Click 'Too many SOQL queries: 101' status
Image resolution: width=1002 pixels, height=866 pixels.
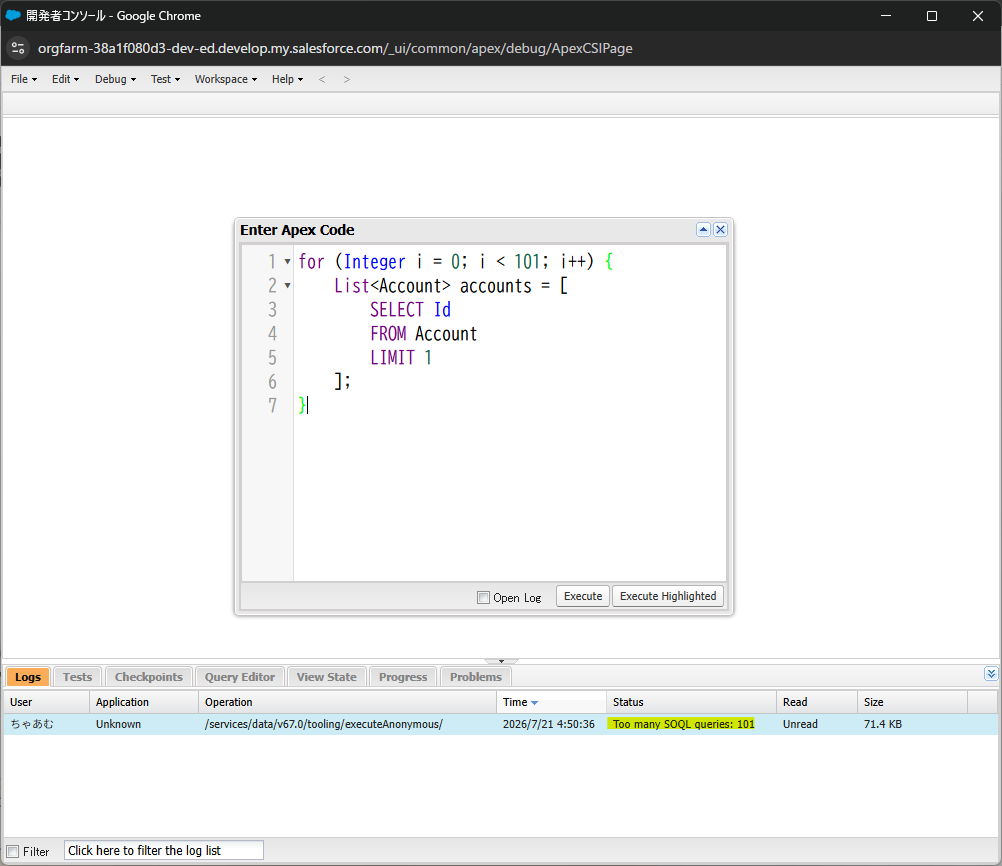pyautogui.click(x=683, y=724)
